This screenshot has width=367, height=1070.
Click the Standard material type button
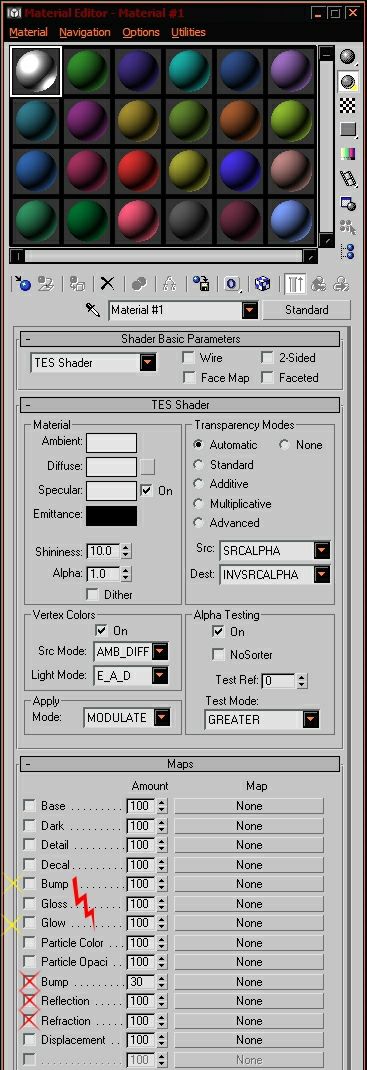306,310
